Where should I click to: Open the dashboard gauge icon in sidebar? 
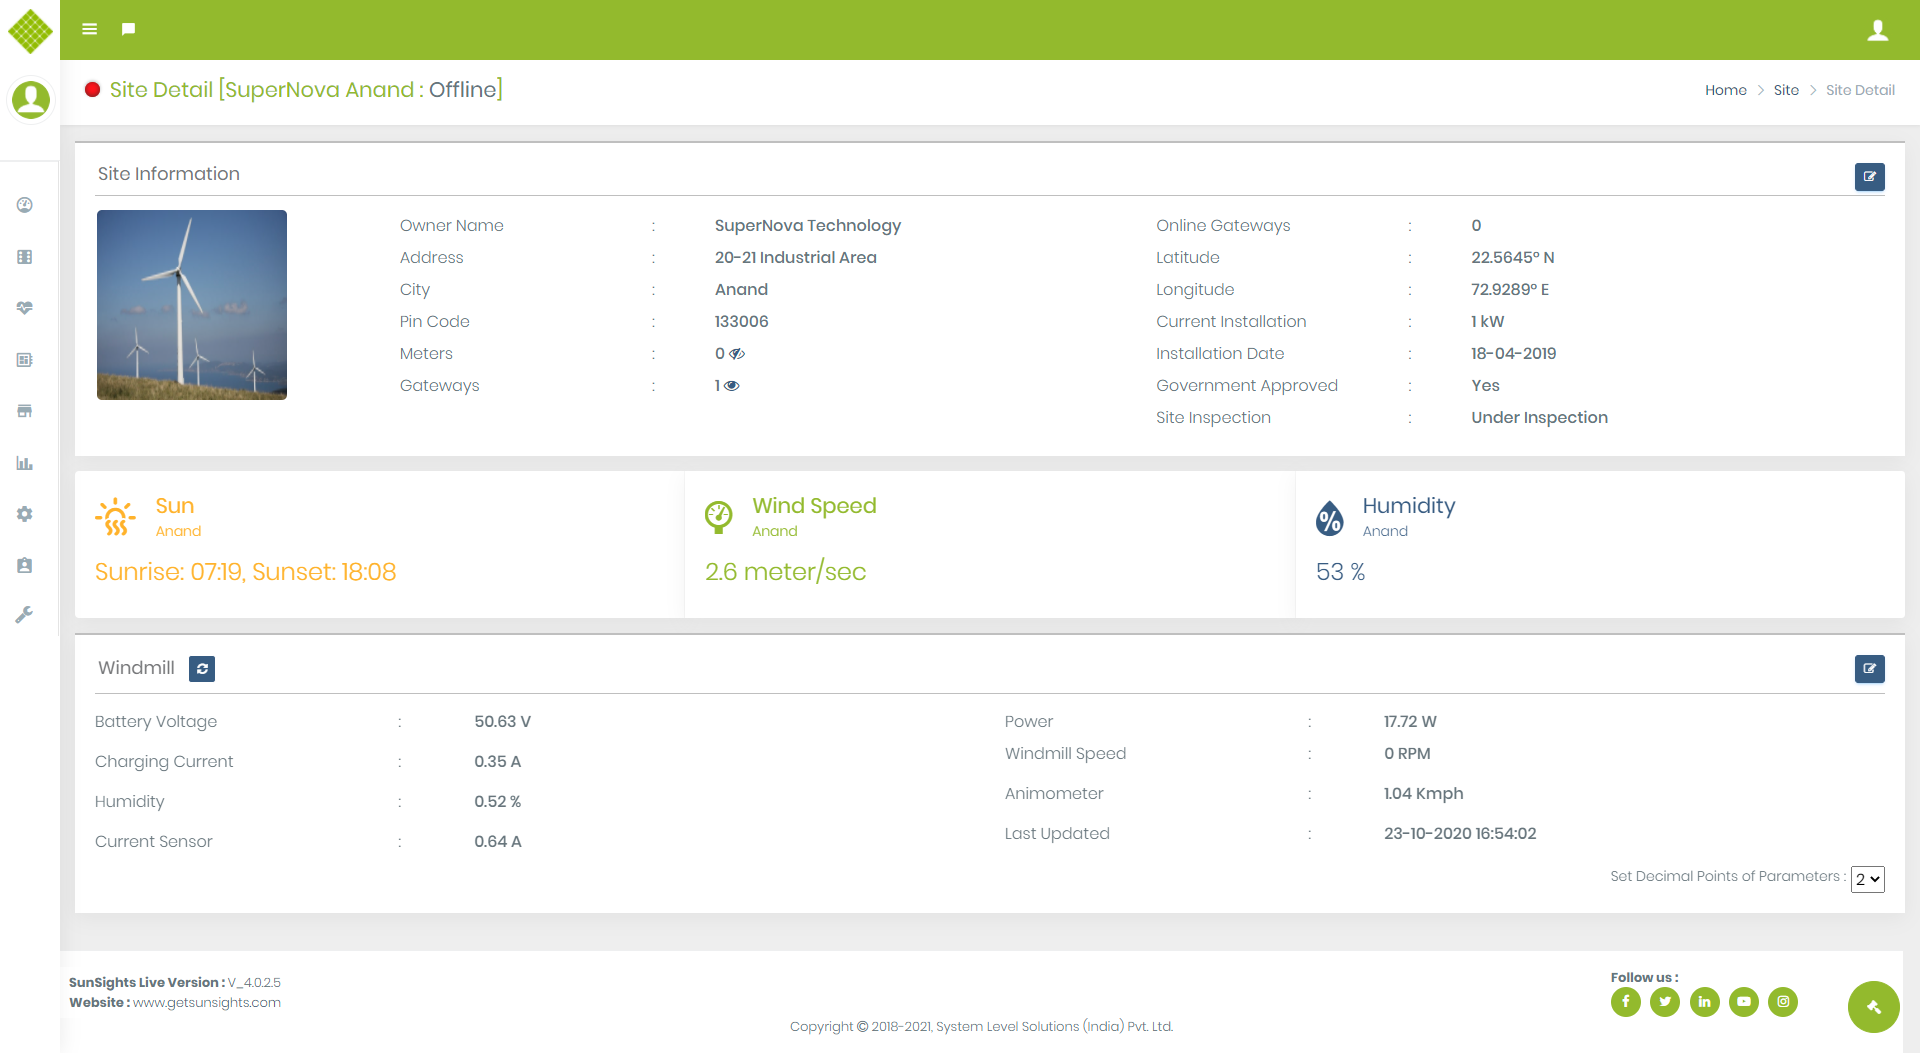25,205
